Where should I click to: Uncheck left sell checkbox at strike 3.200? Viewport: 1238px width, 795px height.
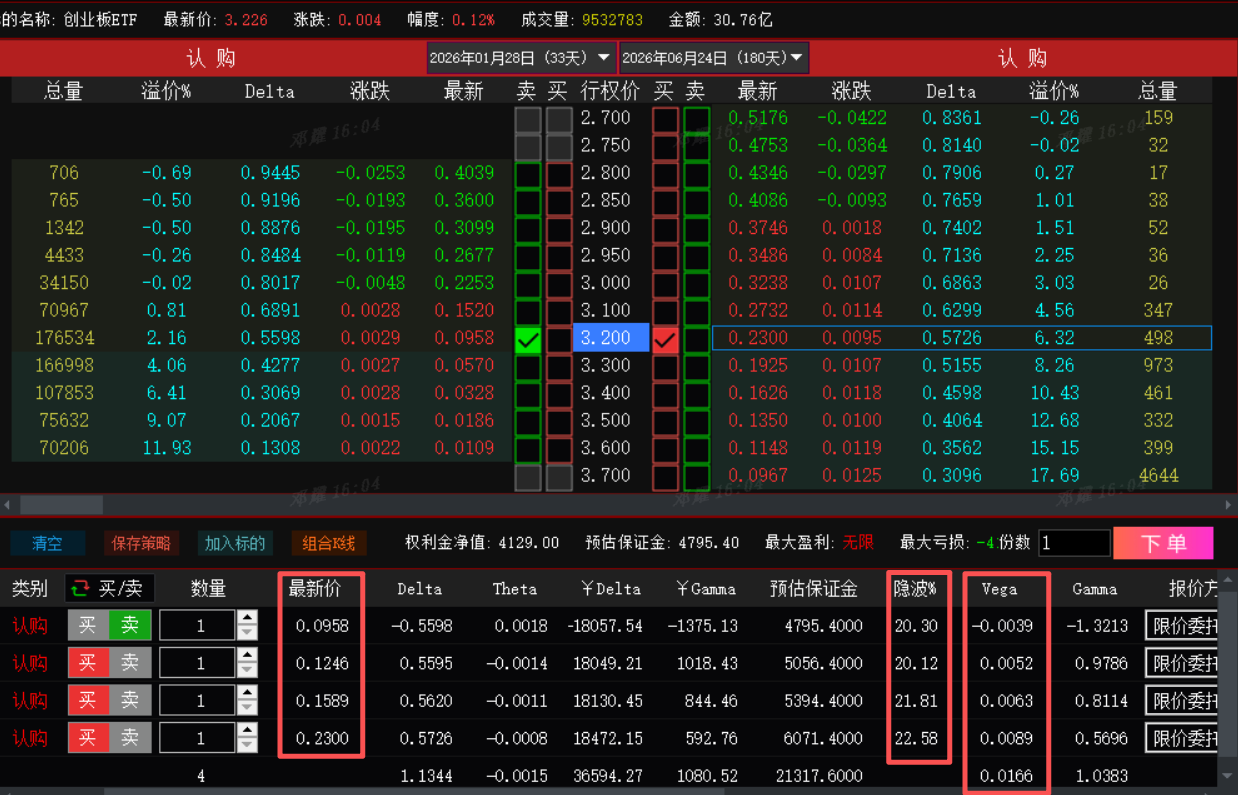point(528,339)
